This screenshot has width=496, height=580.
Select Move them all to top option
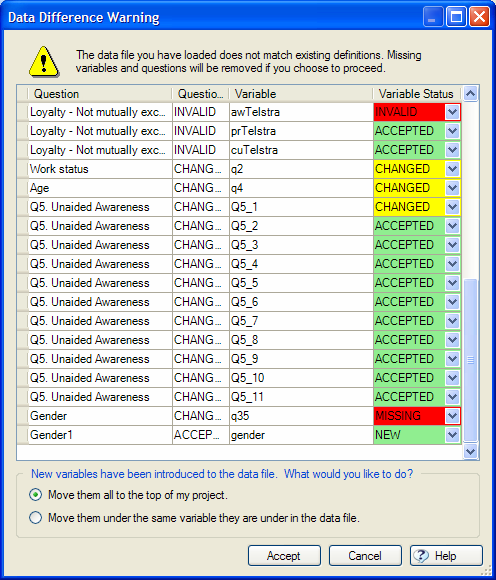click(36, 495)
